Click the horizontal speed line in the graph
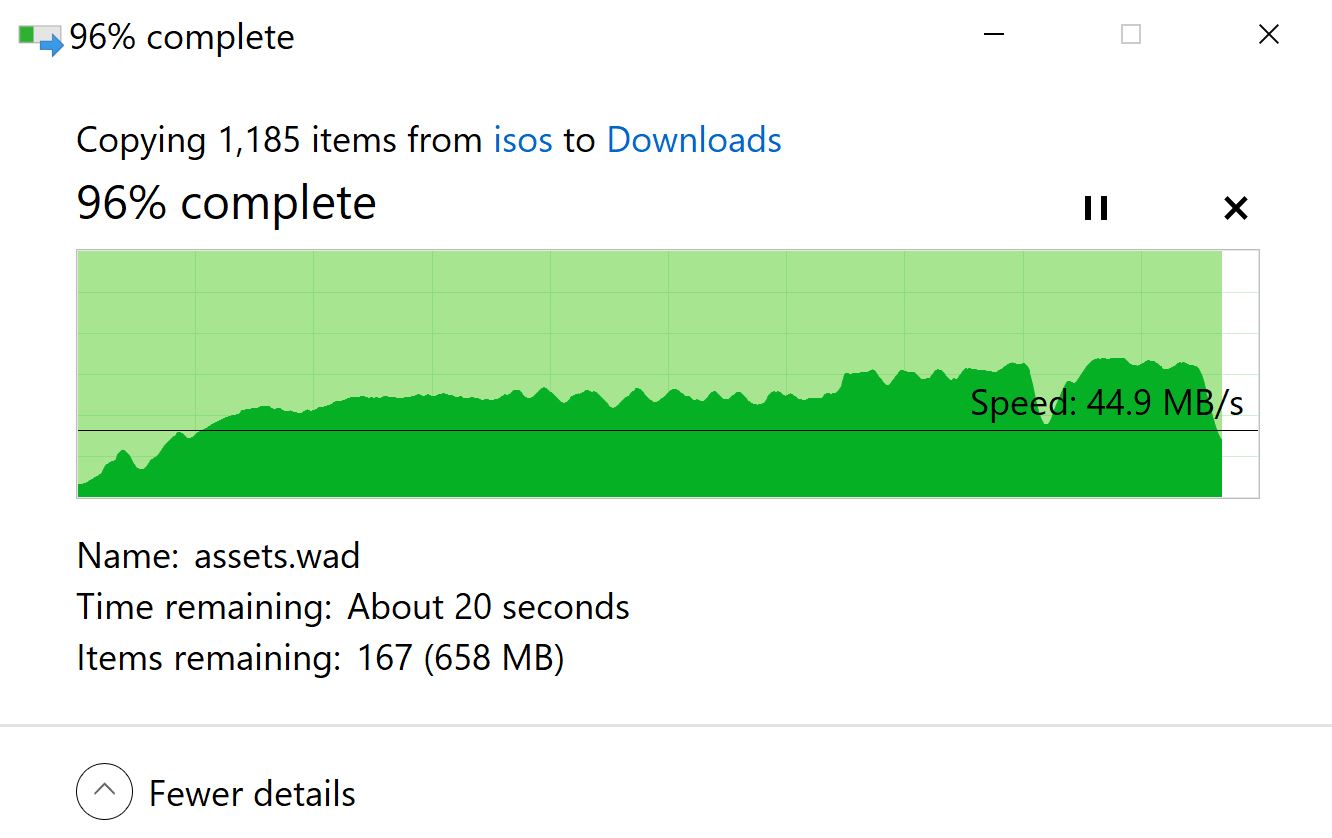 coord(500,431)
